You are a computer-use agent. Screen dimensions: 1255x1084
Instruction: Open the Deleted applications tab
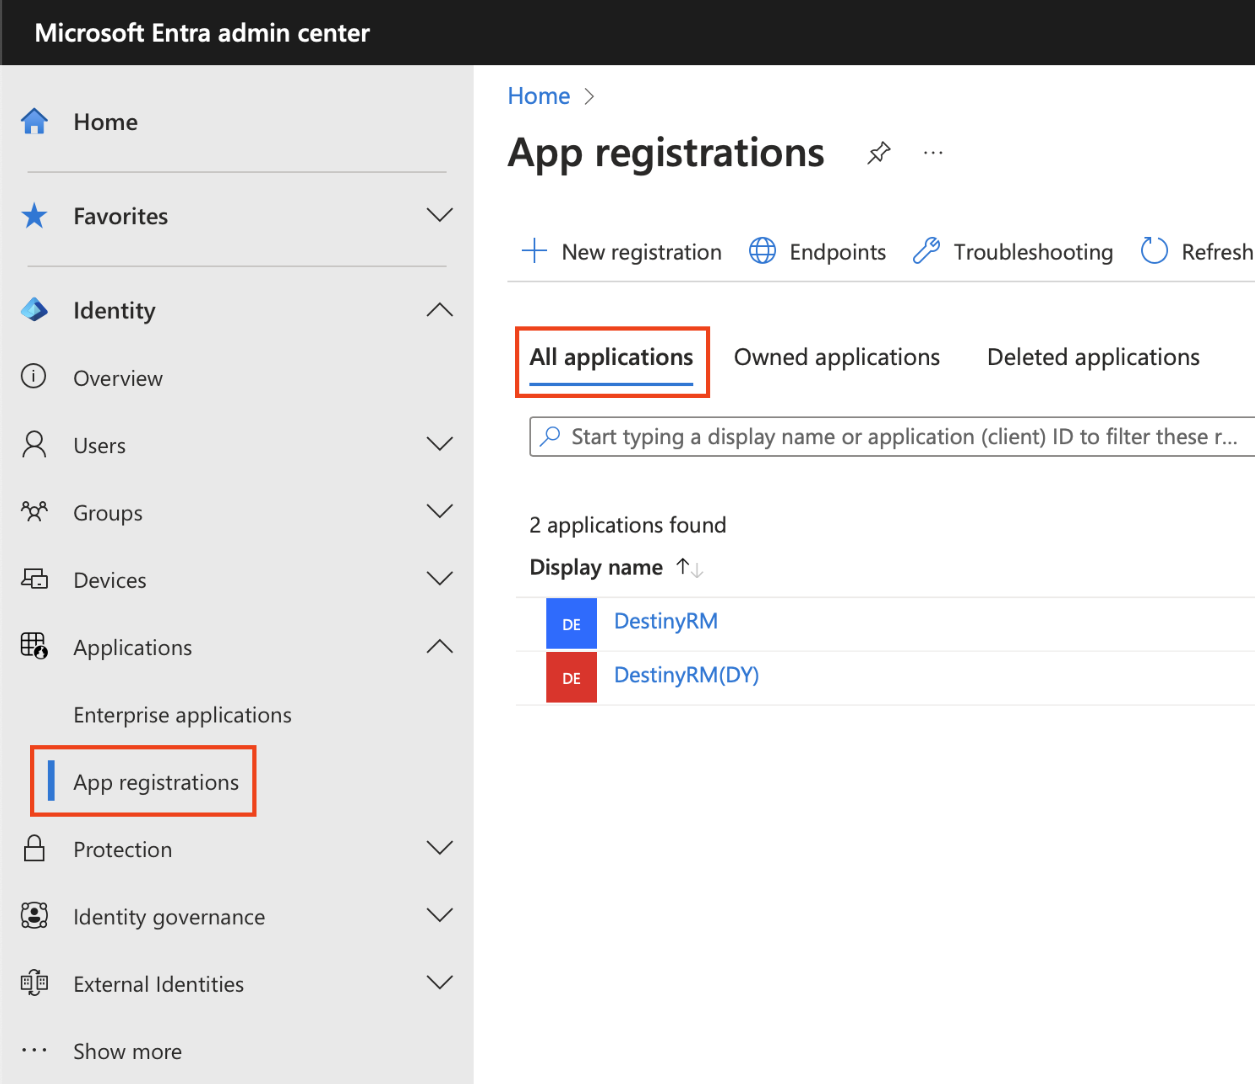point(1092,357)
